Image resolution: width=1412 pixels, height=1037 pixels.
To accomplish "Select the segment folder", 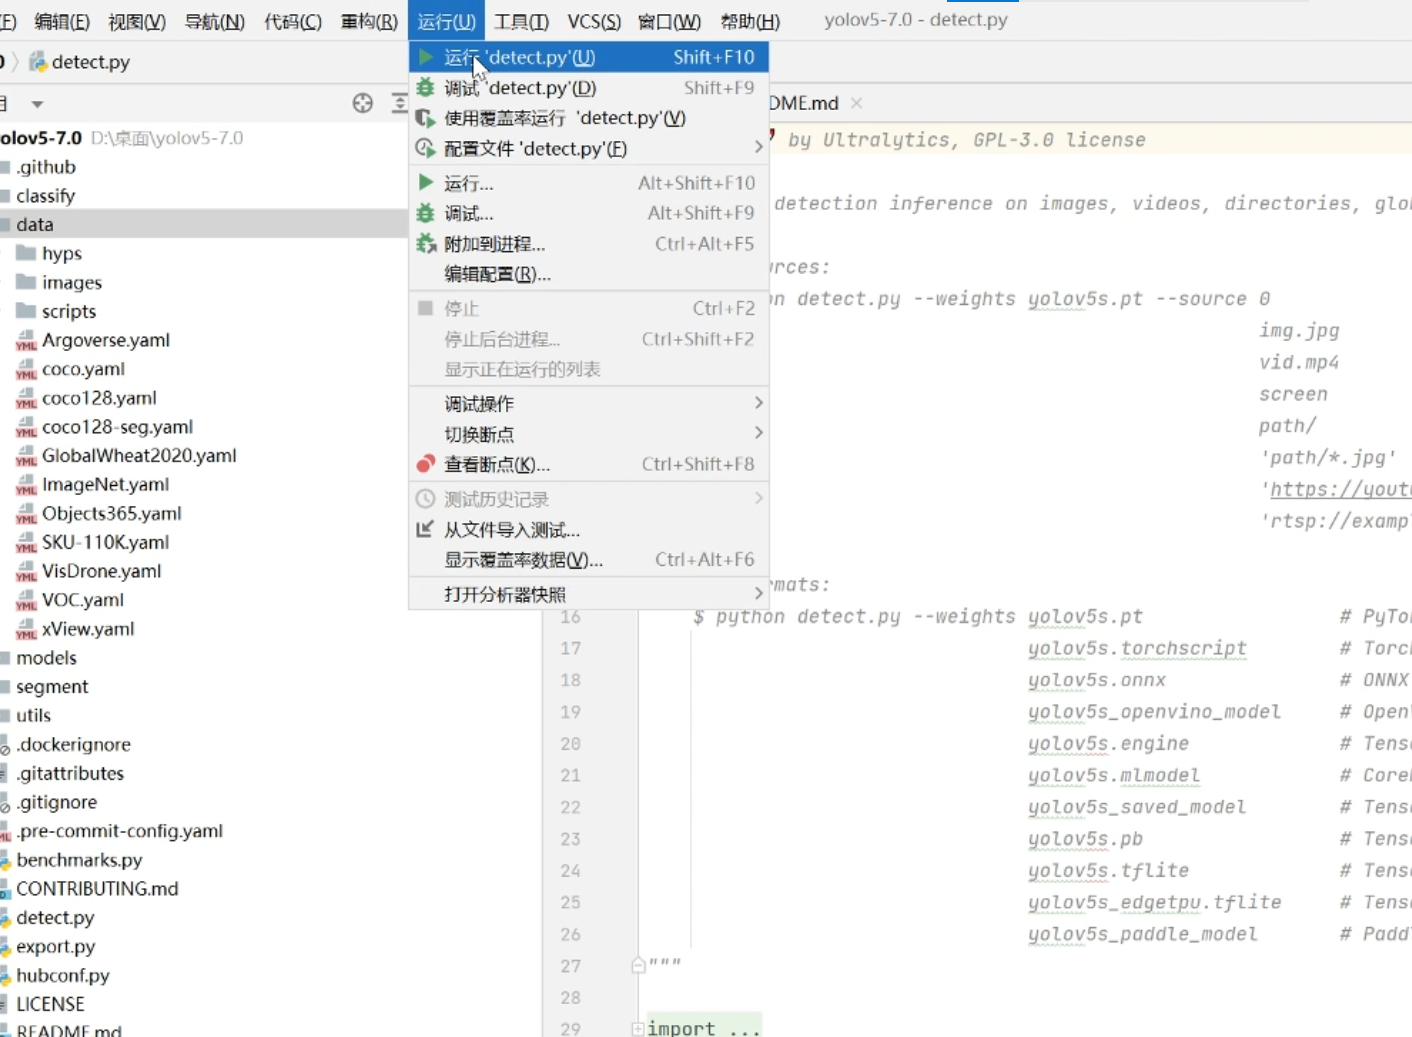I will point(52,687).
